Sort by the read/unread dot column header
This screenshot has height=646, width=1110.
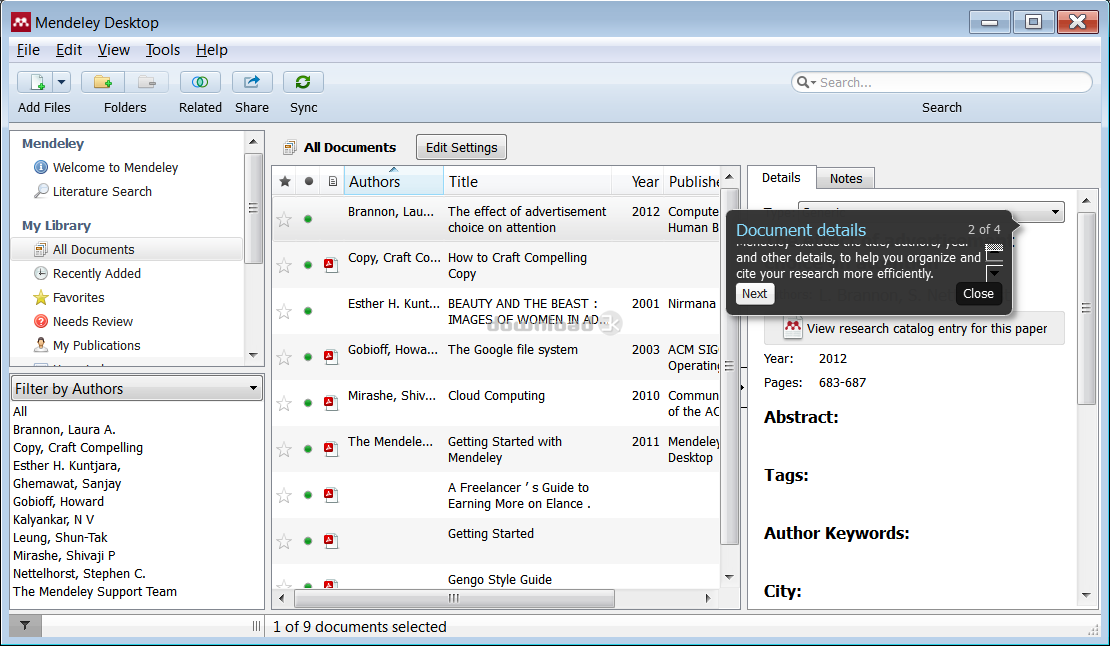pos(309,182)
